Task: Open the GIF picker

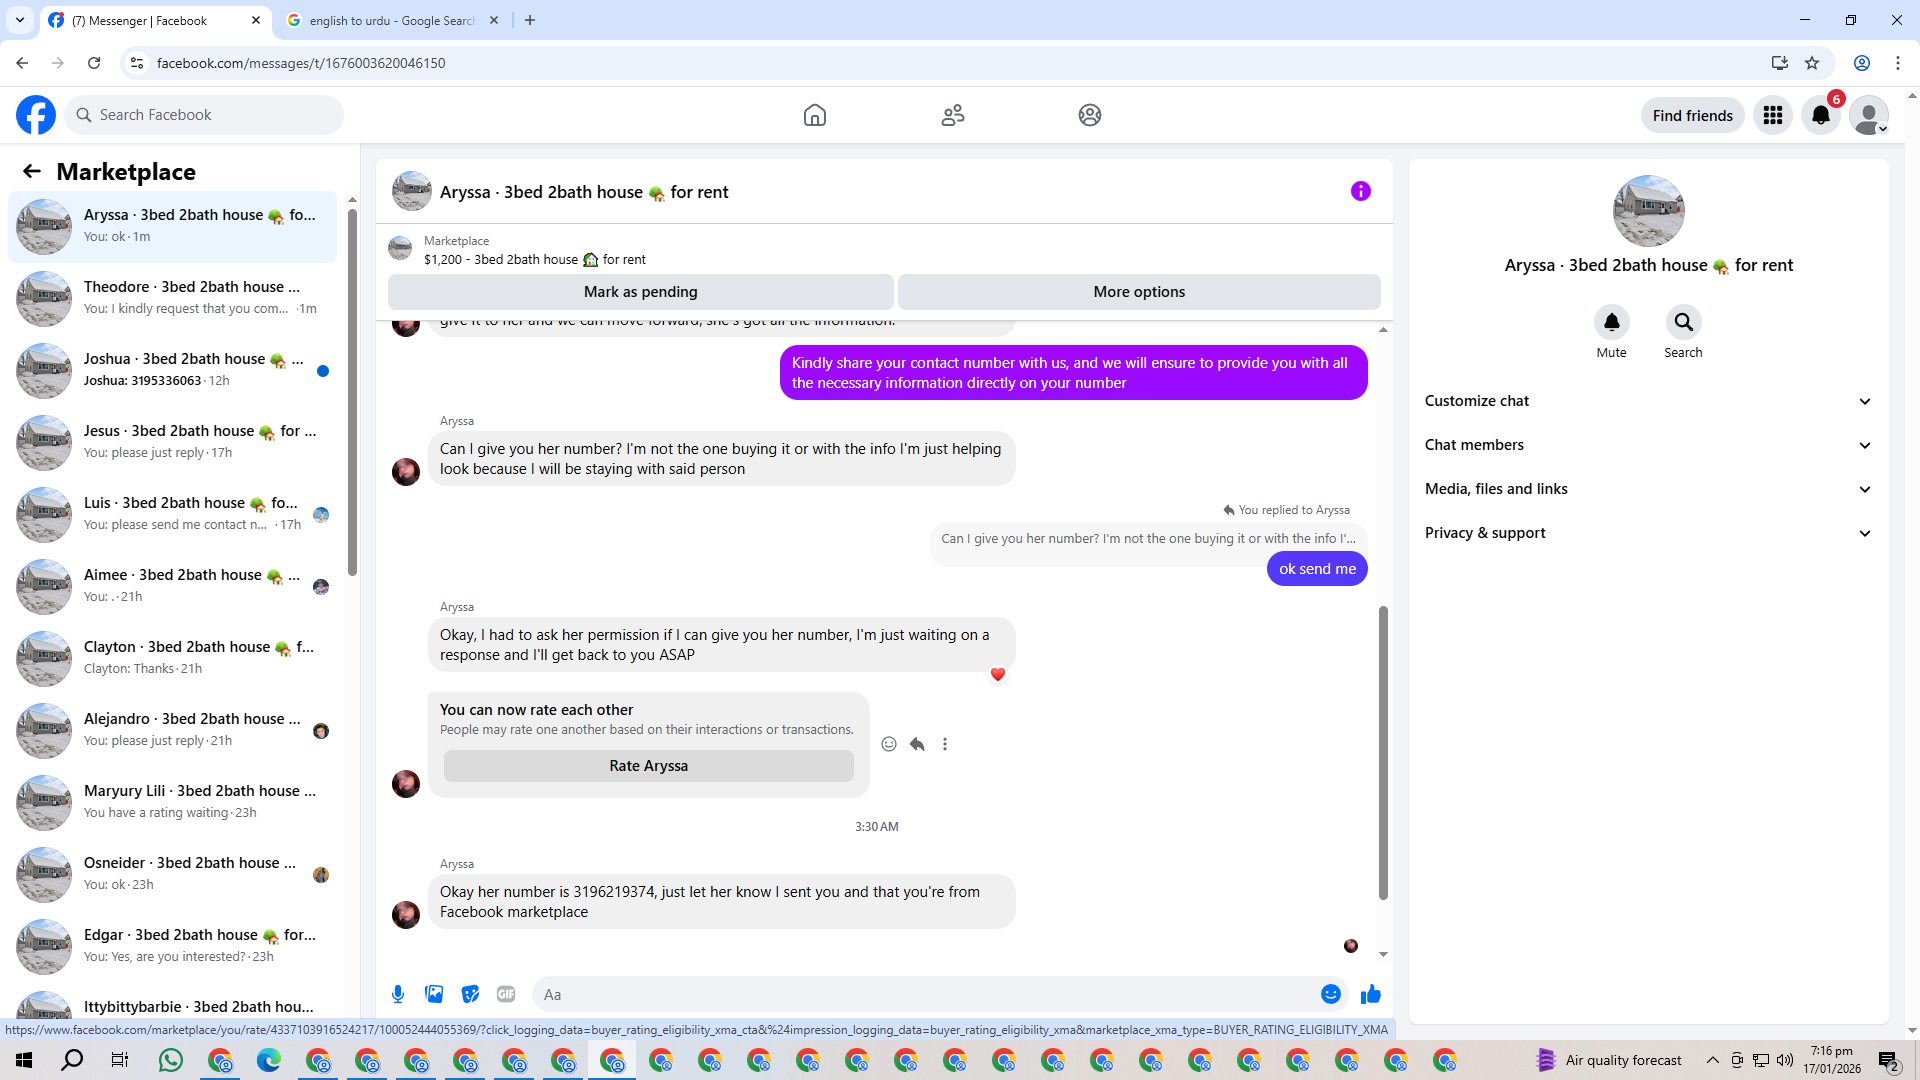Action: pos(506,994)
